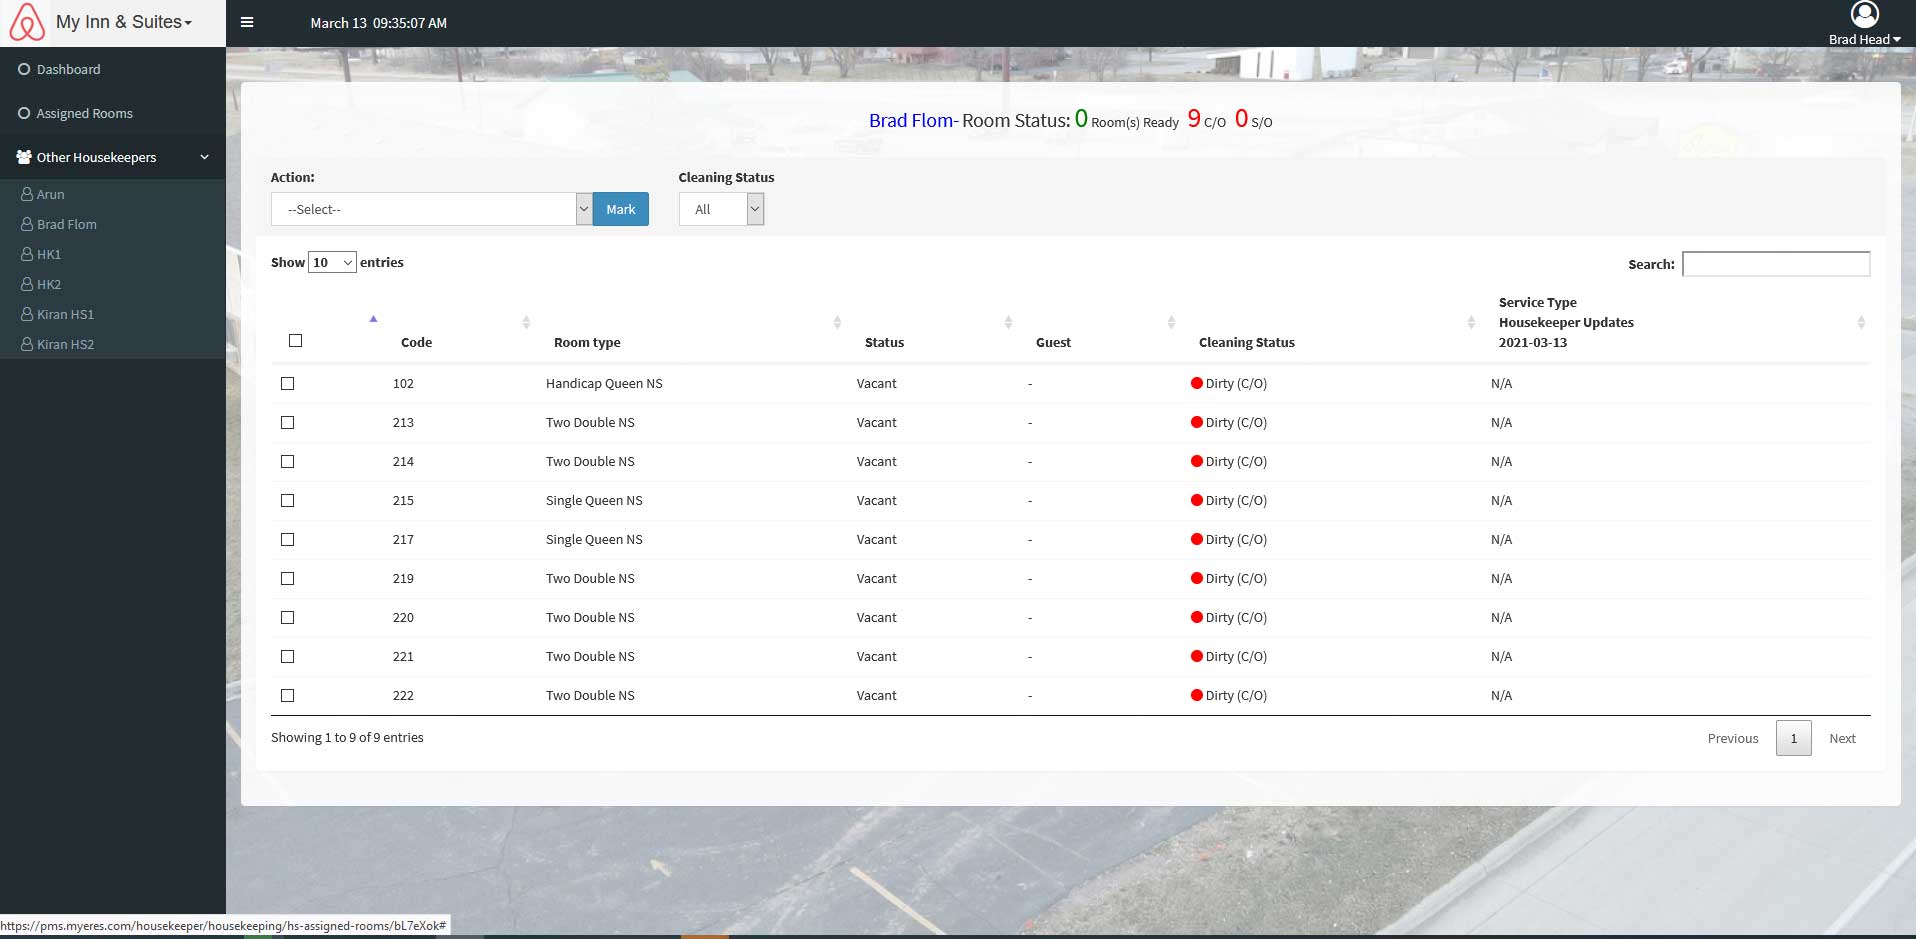Select housekeeper Kiran HS1
Viewport: 1916px width, 939px height.
[65, 314]
